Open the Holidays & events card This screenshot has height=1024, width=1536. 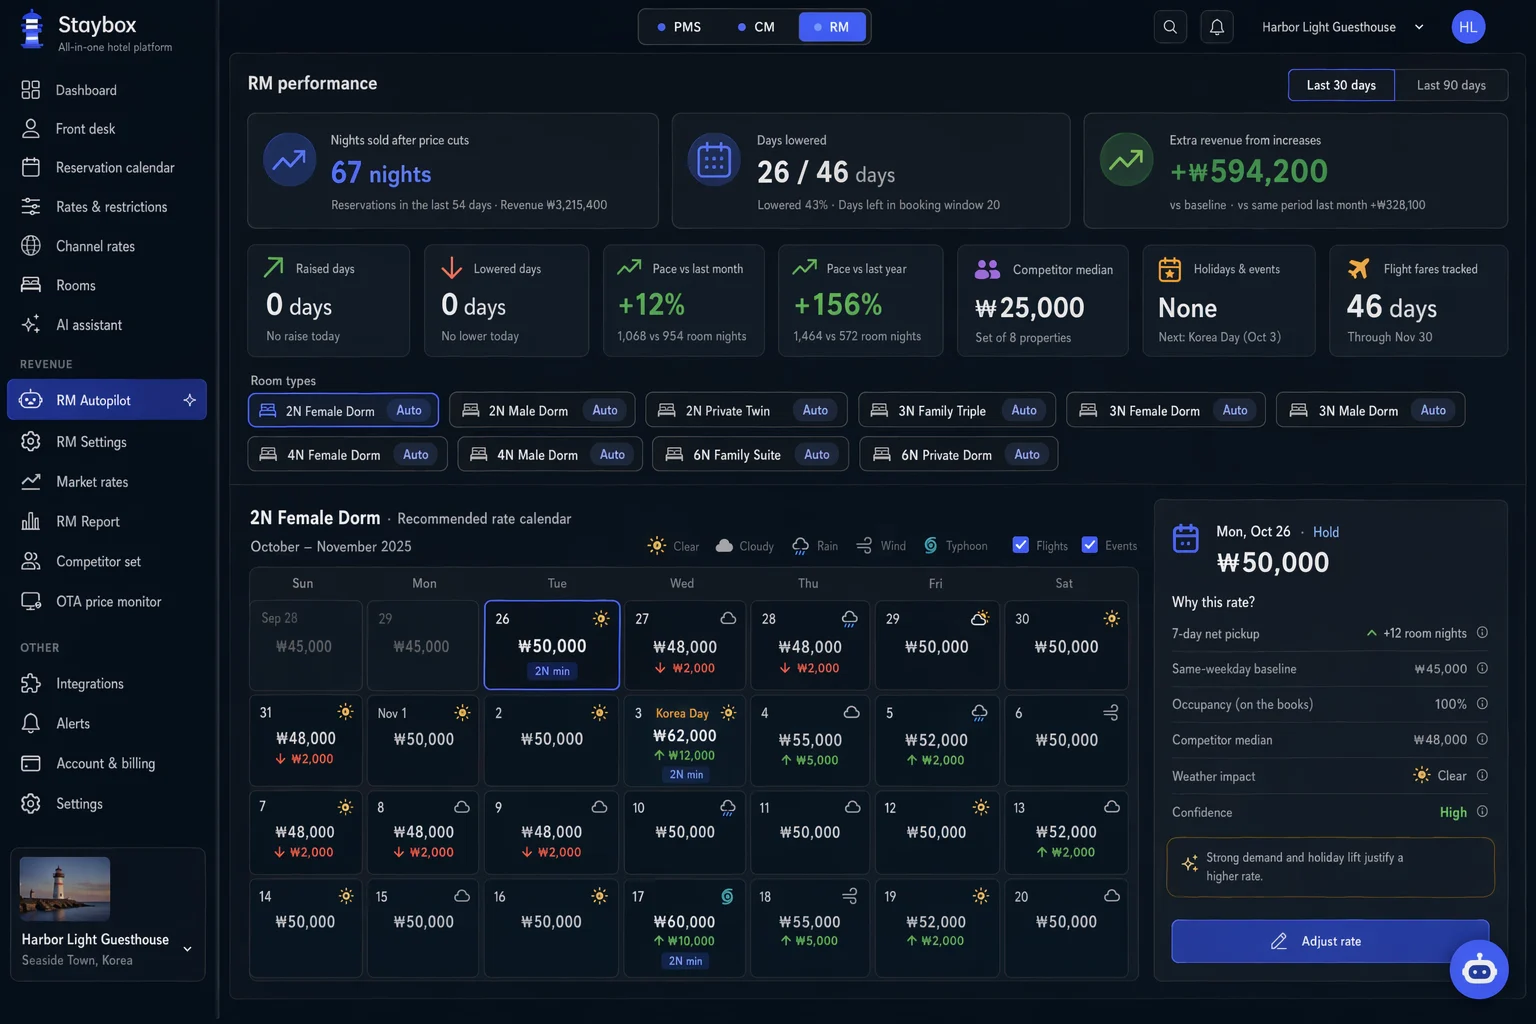coord(1229,301)
